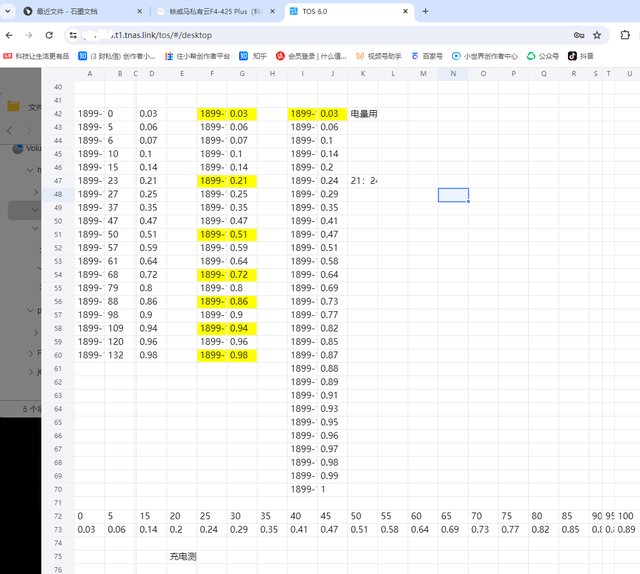Close the 石墨文档 tab
Image resolution: width=640 pixels, height=574 pixels.
pyautogui.click(x=139, y=11)
